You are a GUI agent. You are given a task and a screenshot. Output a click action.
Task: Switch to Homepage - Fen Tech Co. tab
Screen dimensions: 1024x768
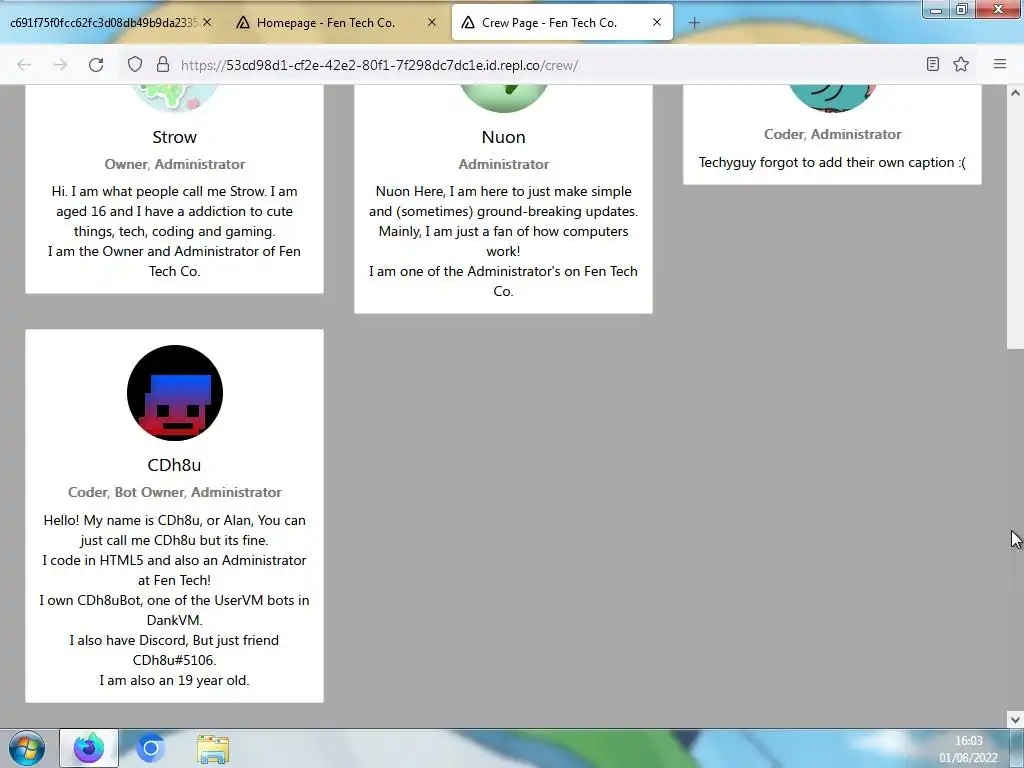[326, 23]
